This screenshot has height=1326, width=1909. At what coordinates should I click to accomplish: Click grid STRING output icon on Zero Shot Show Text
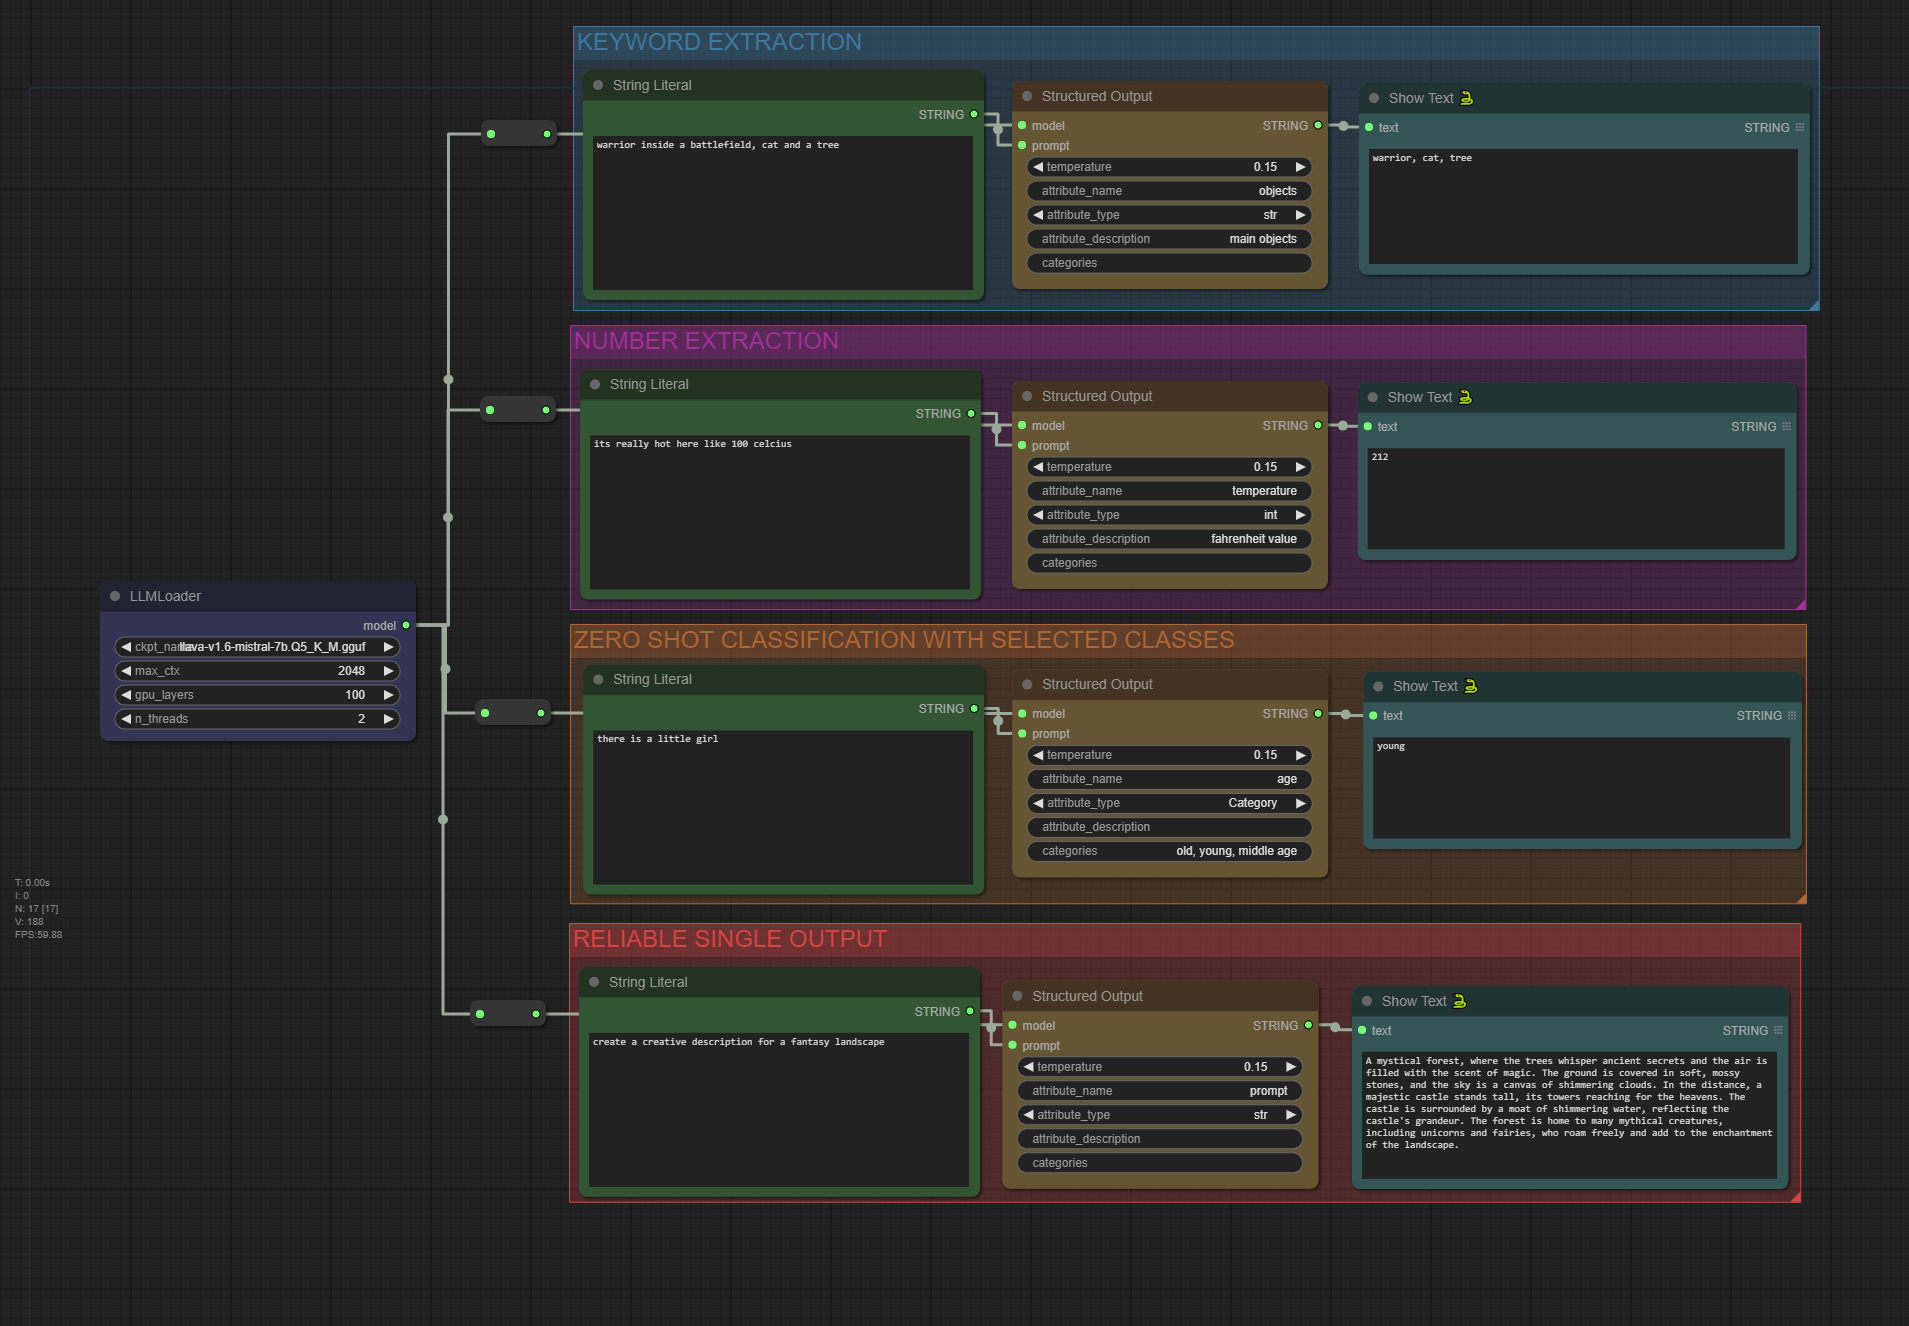tap(1792, 715)
